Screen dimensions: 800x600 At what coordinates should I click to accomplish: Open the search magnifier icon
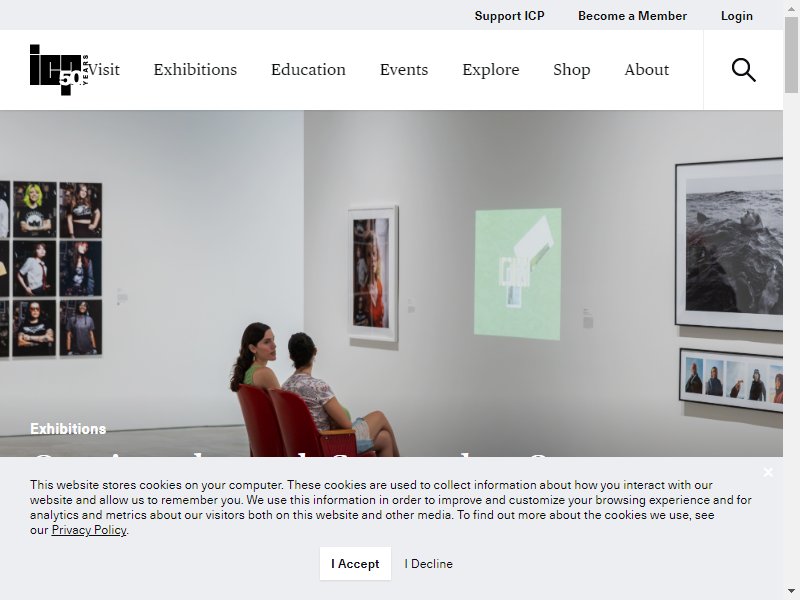click(743, 70)
